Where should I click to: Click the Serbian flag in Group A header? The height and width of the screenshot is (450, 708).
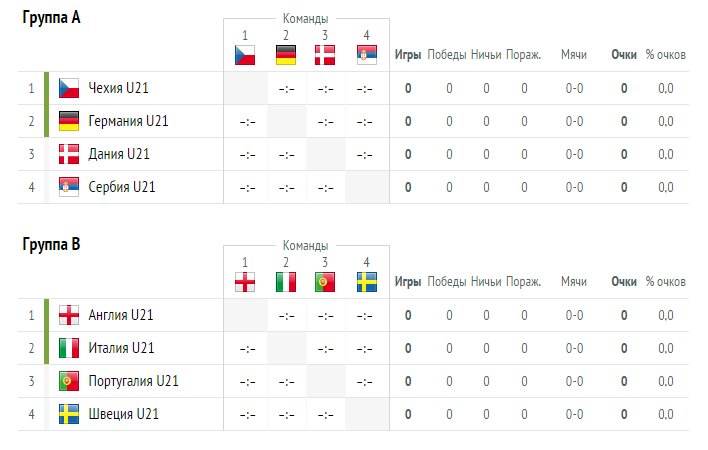click(366, 55)
